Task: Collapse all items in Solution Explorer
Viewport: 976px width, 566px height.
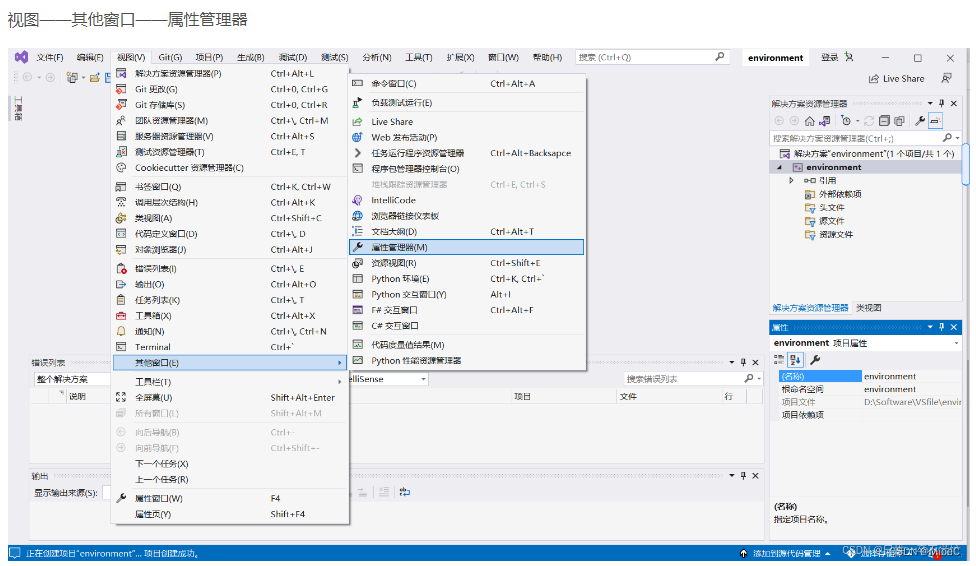Action: pos(884,121)
